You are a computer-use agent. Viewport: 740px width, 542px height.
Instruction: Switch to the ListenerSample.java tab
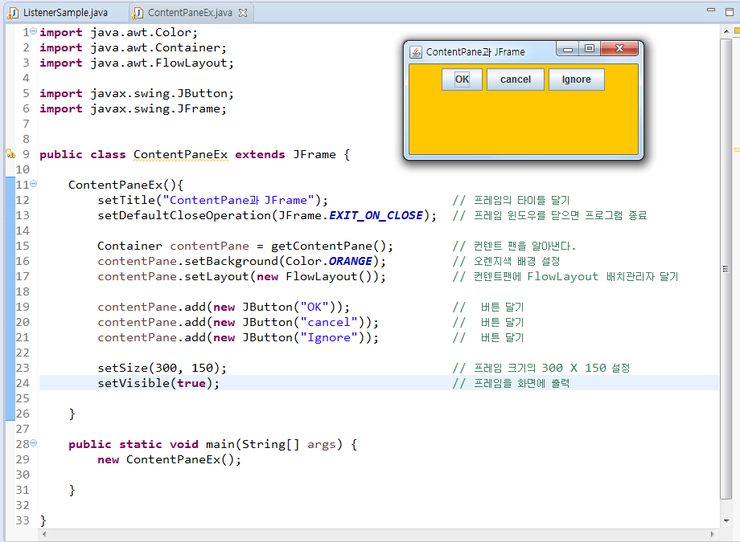65,13
